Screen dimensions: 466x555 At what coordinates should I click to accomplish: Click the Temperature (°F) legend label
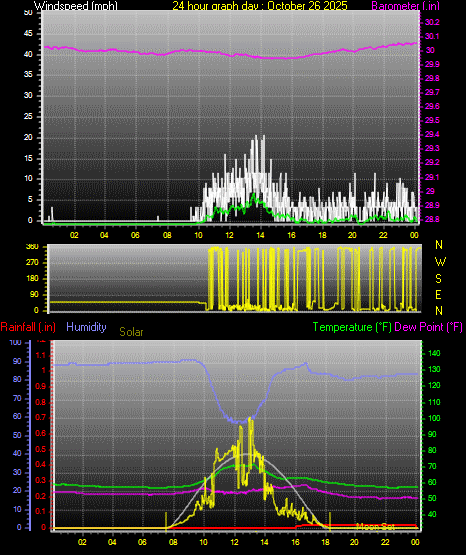pos(352,327)
